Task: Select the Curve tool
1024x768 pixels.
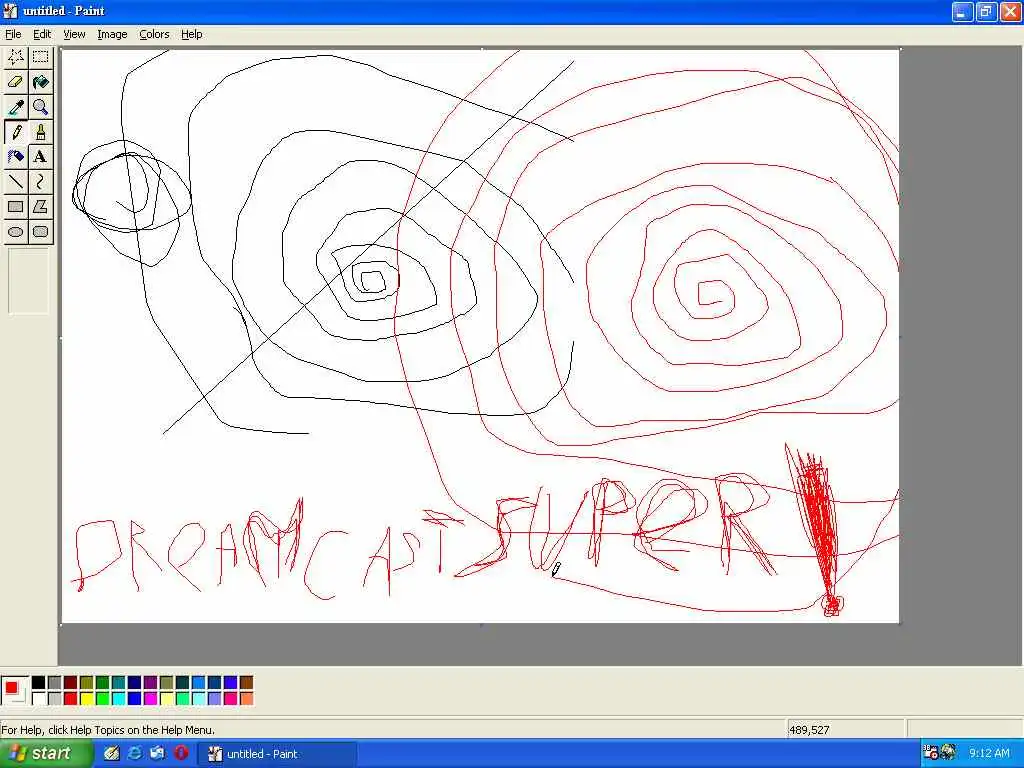Action: pyautogui.click(x=40, y=182)
